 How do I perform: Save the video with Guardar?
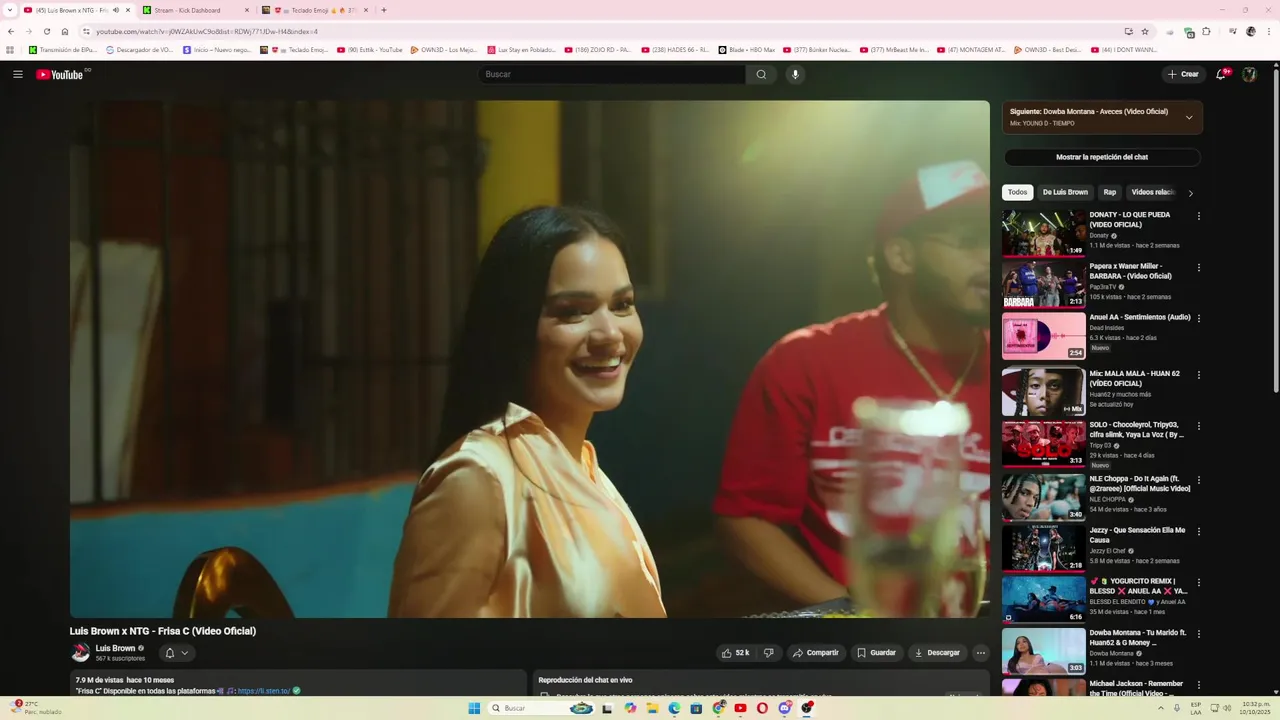coord(876,653)
